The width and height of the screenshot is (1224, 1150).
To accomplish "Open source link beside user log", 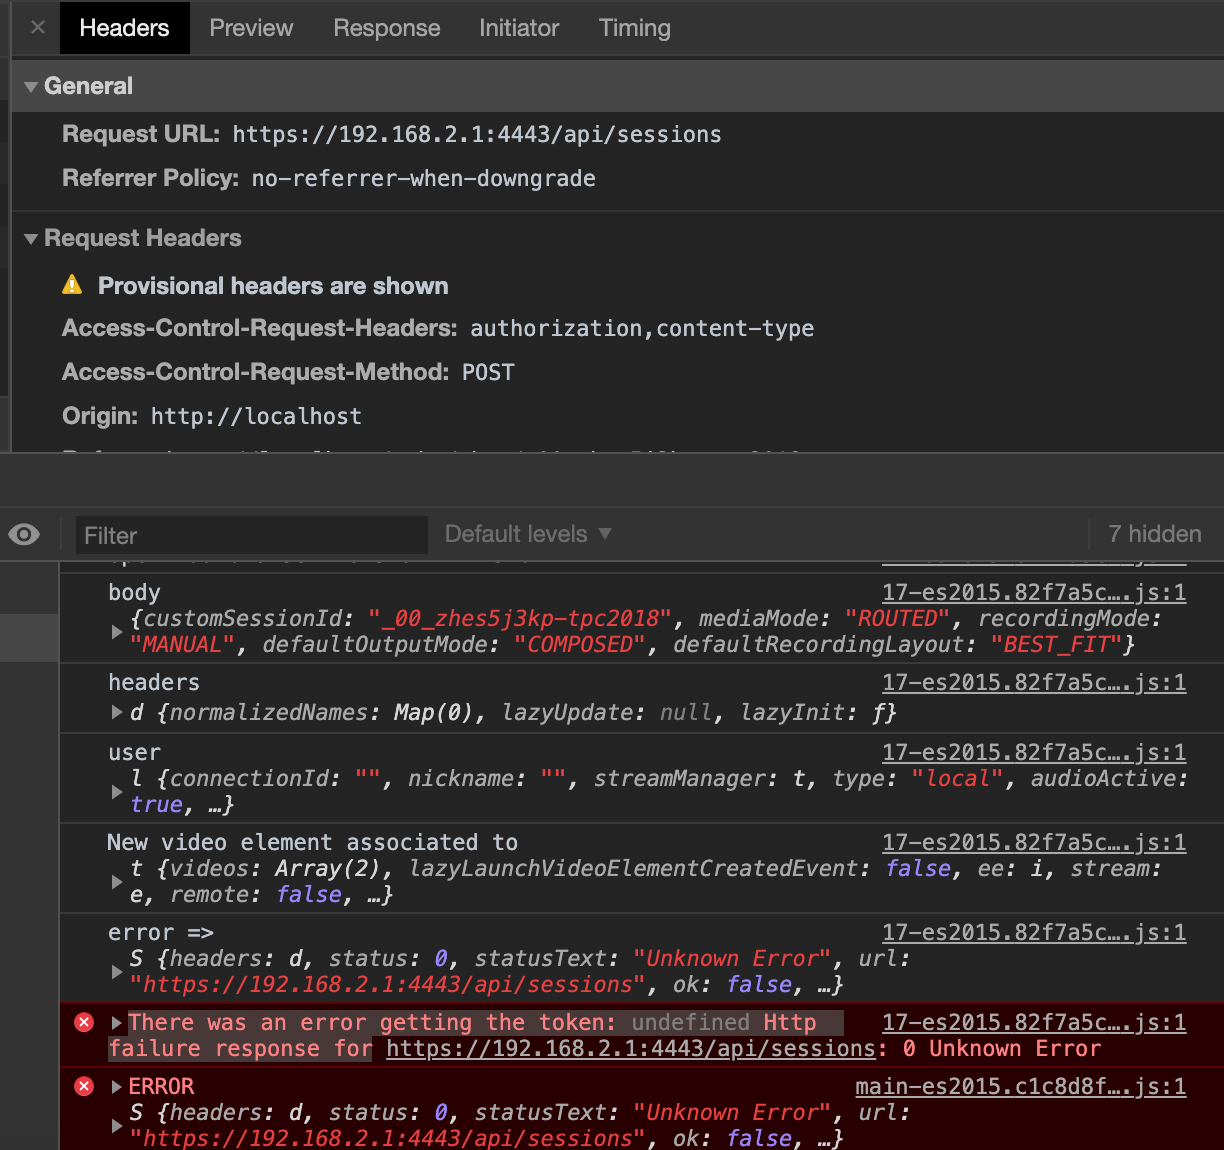I will click(1034, 753).
